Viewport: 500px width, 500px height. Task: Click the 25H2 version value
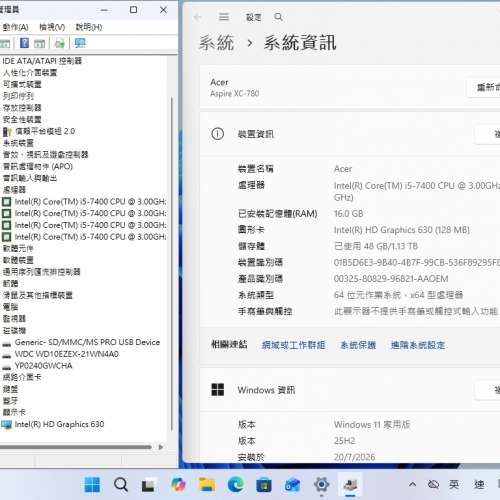(x=344, y=441)
